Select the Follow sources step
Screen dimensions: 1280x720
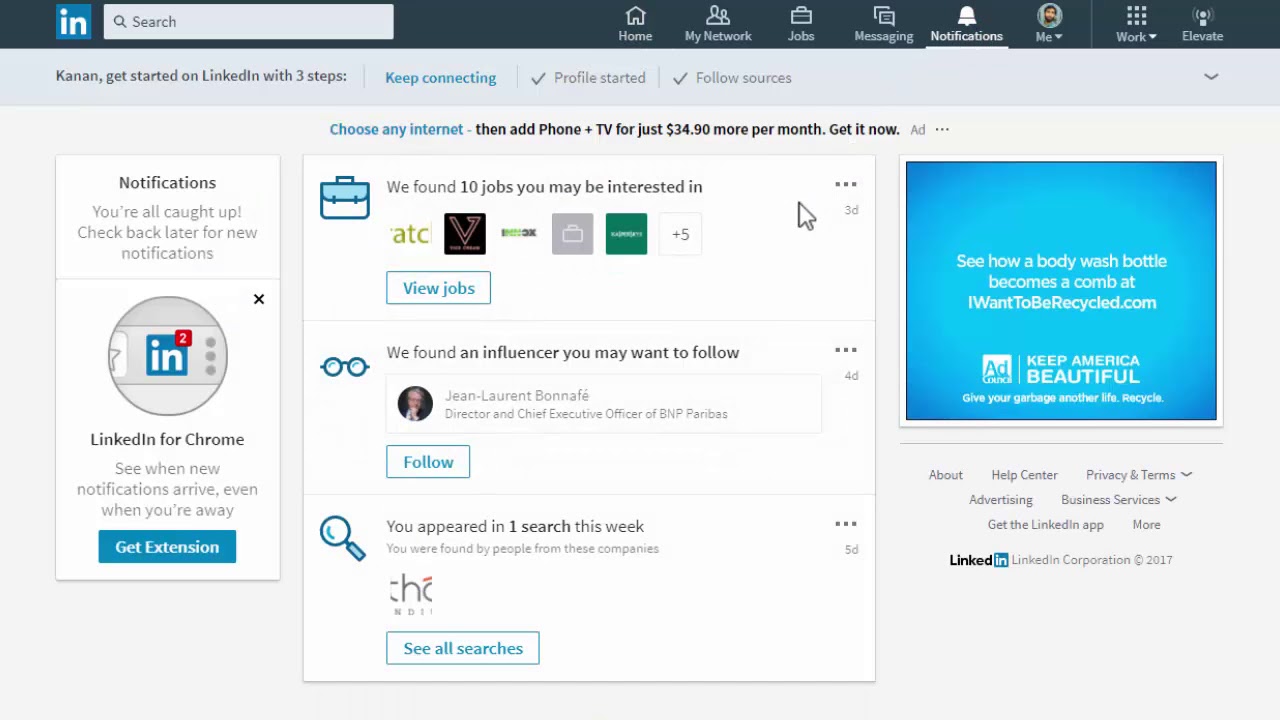pos(732,78)
